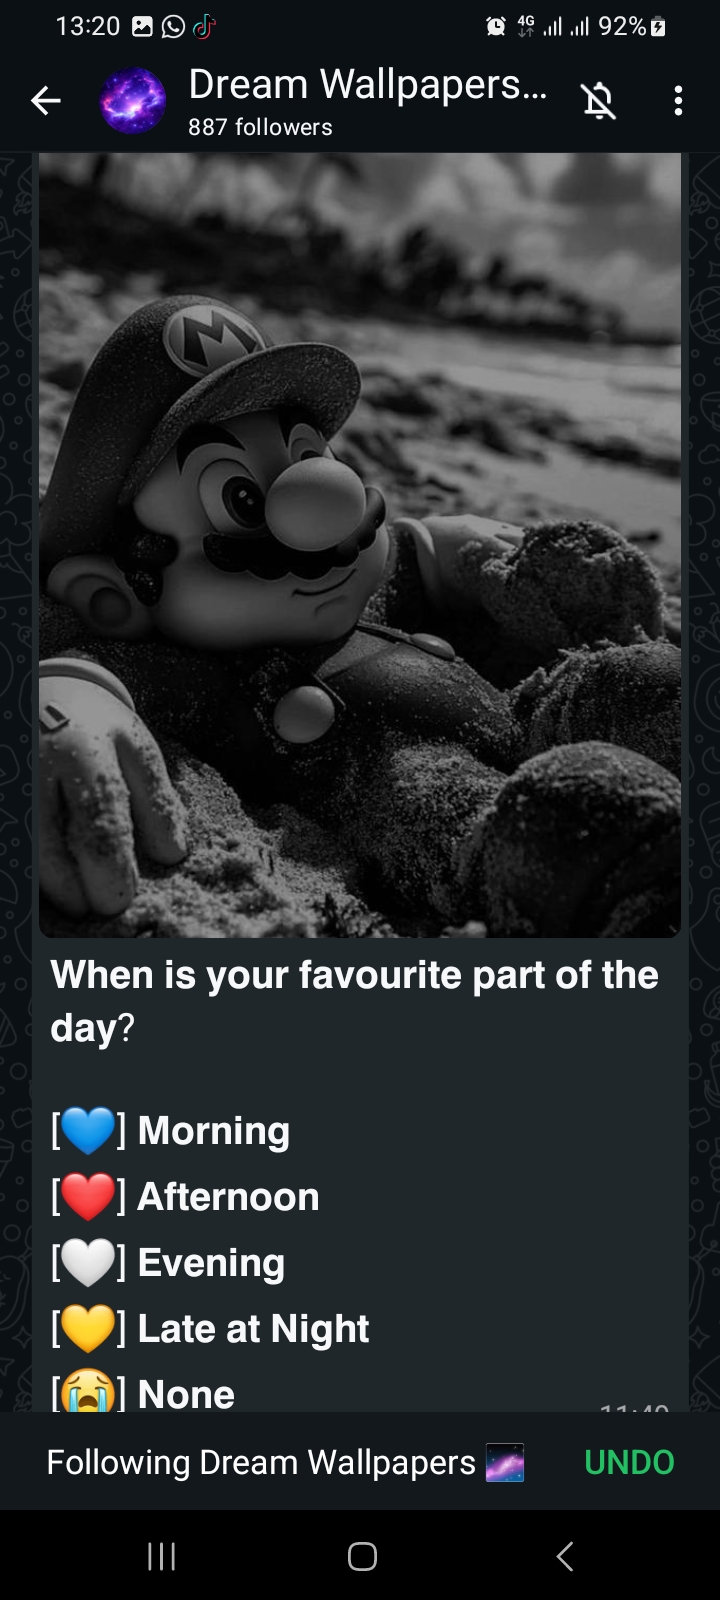Open the Dream Wallpapers channel title

click(x=367, y=85)
